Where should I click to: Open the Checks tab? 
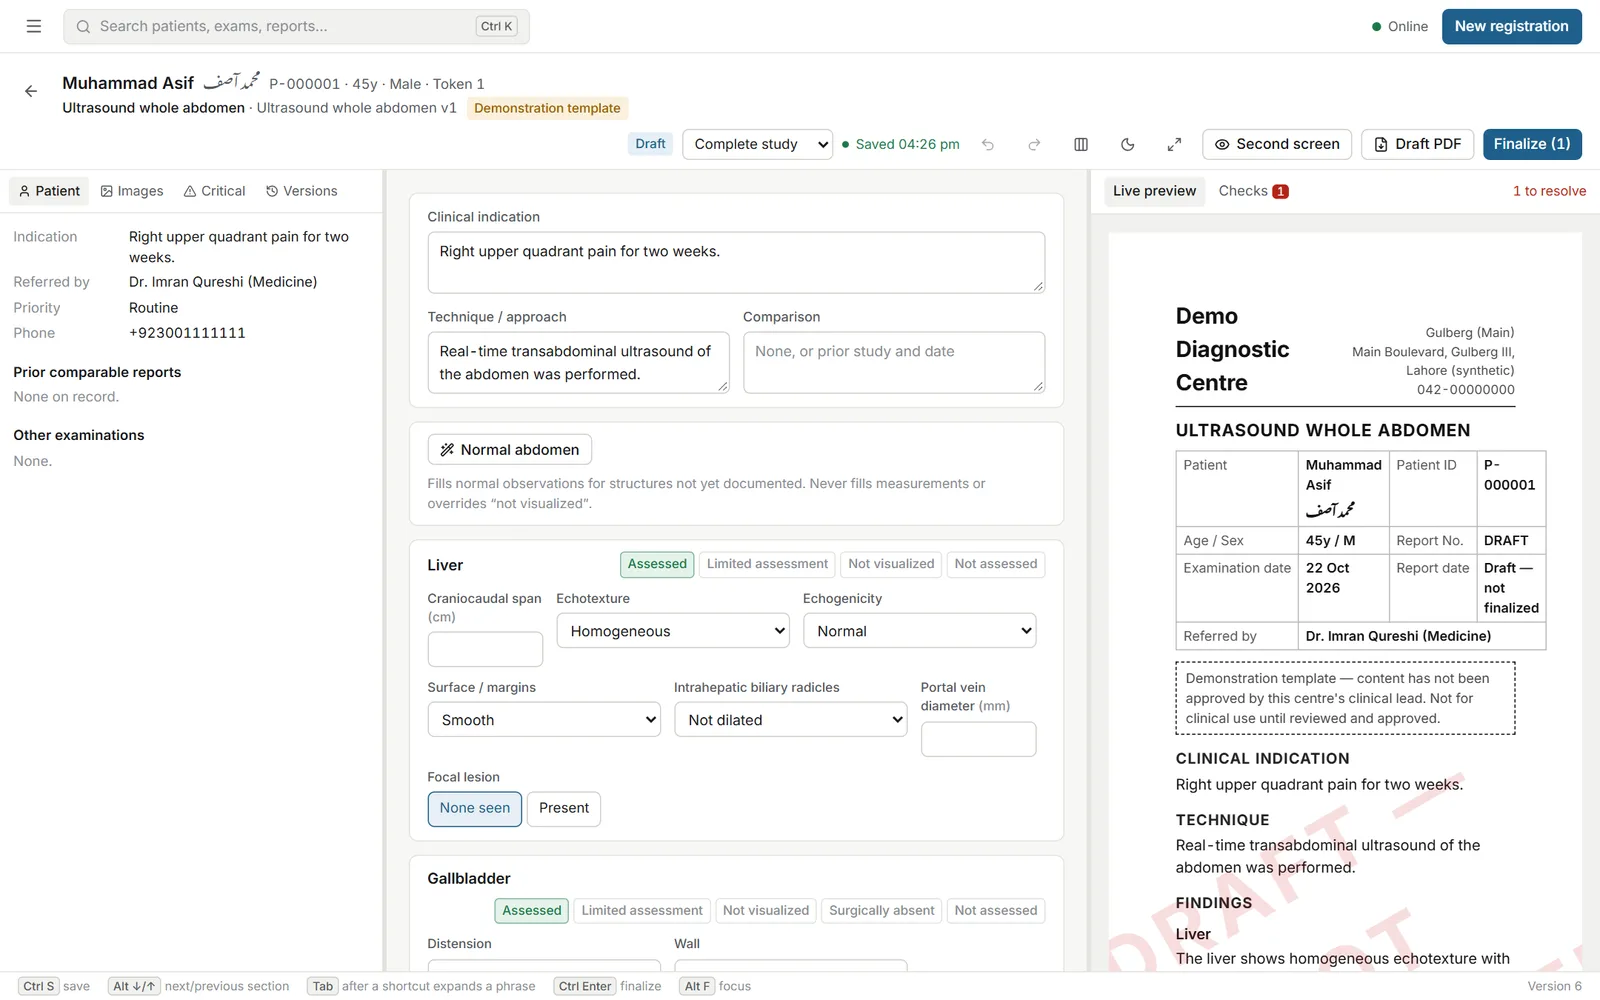coord(1253,191)
